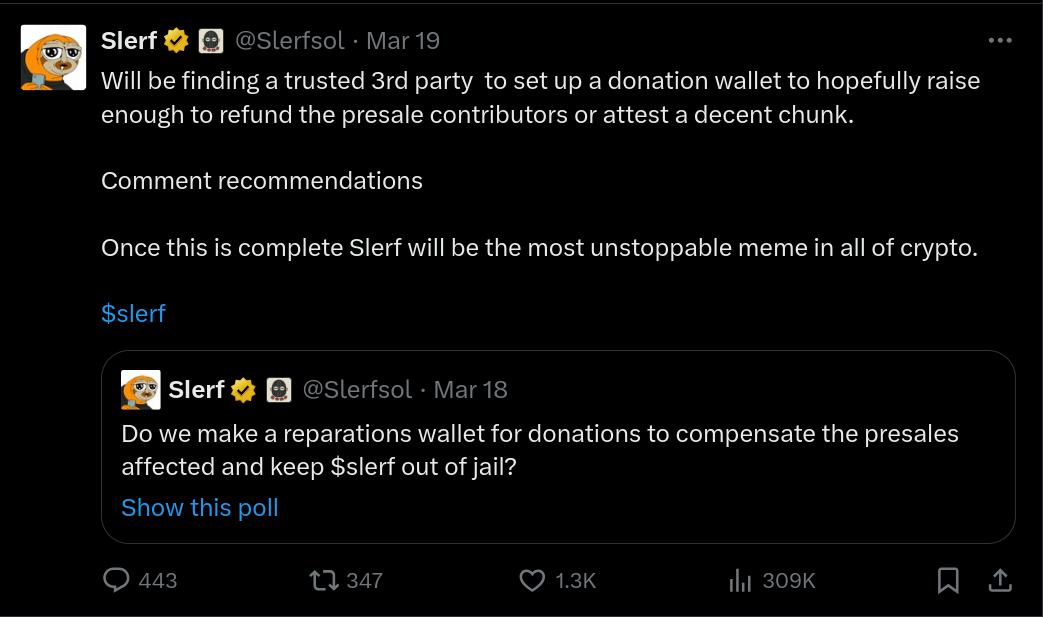This screenshot has height=617, width=1043.
Task: Bookmark this tweet
Action: (x=948, y=580)
